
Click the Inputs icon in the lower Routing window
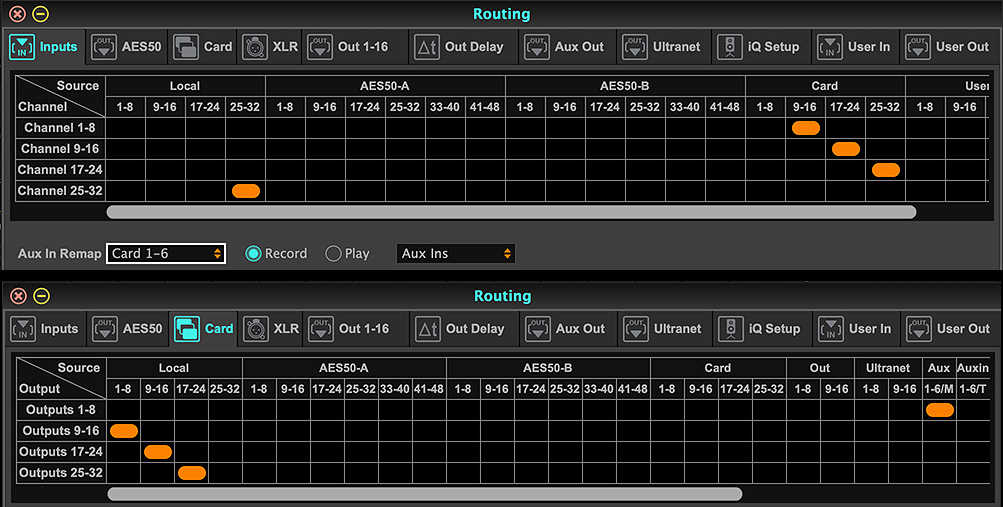(22, 329)
